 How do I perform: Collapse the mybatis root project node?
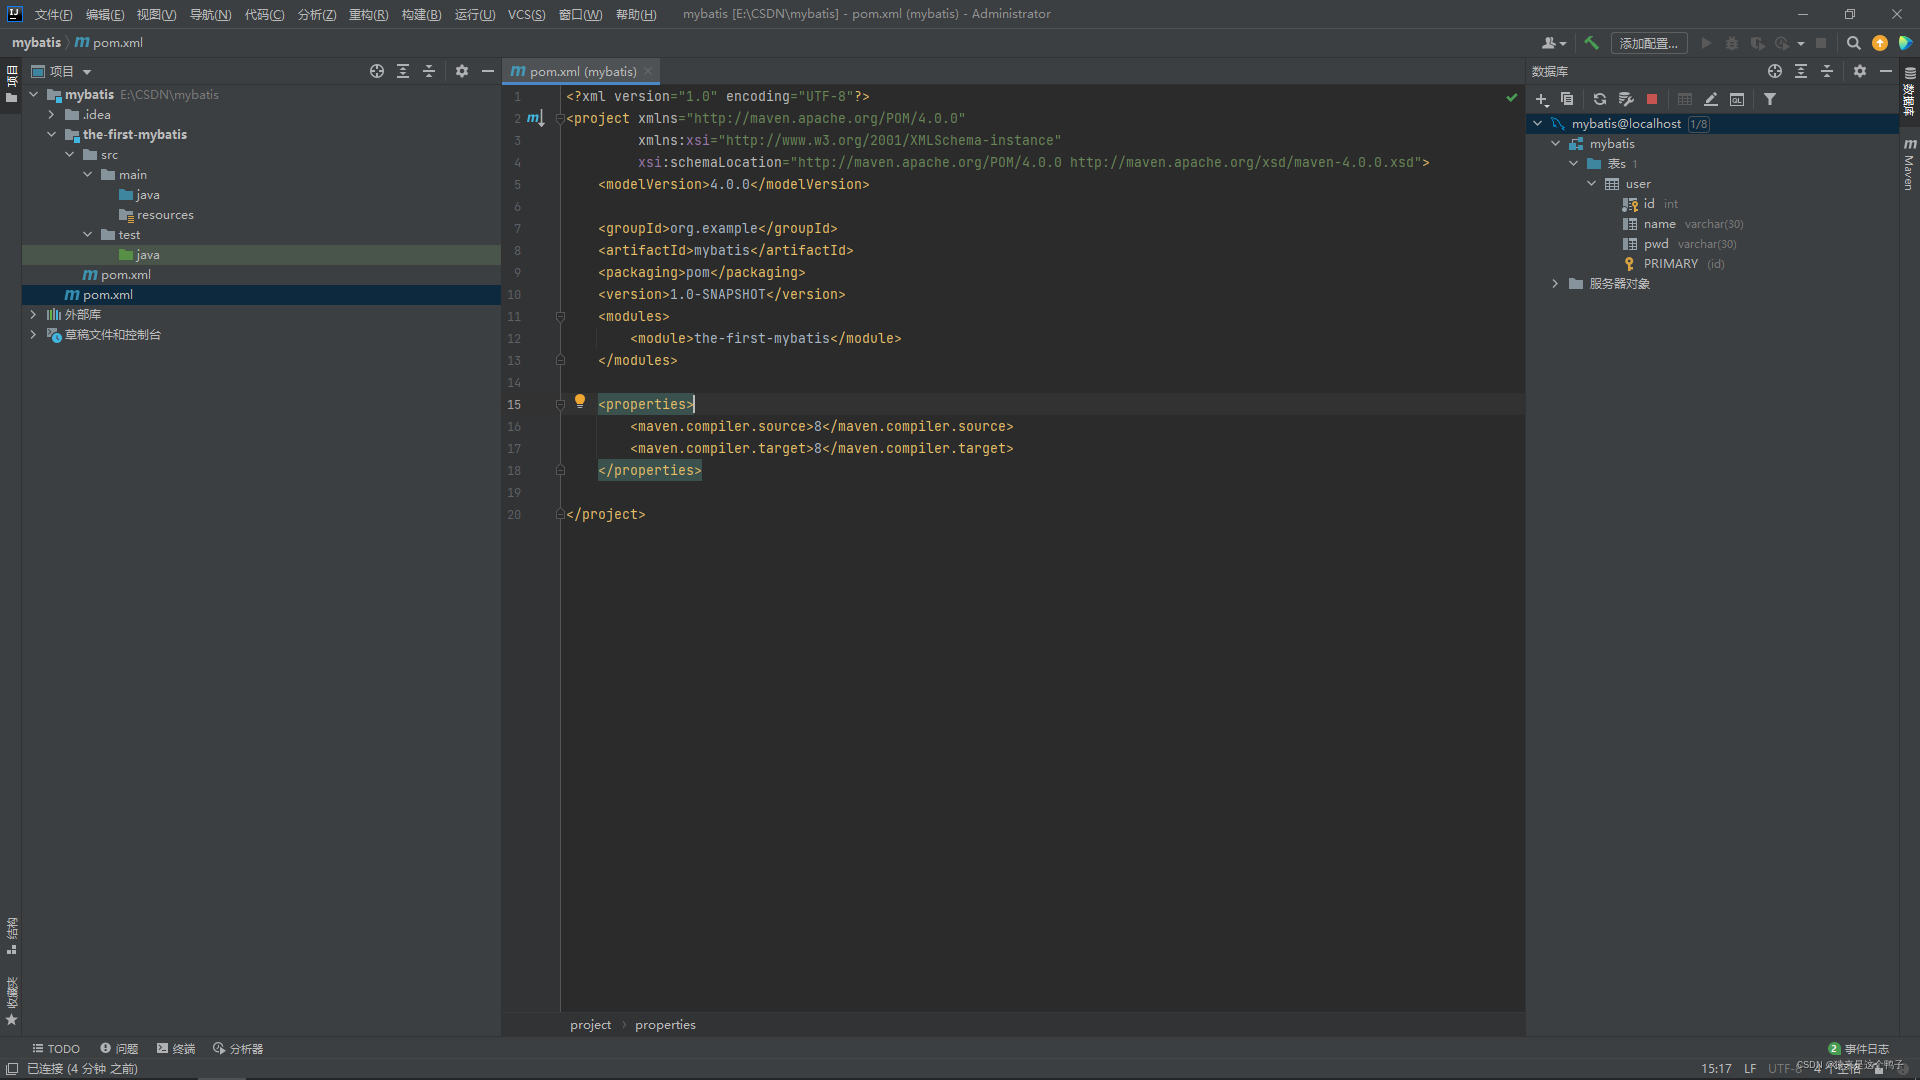pyautogui.click(x=34, y=95)
